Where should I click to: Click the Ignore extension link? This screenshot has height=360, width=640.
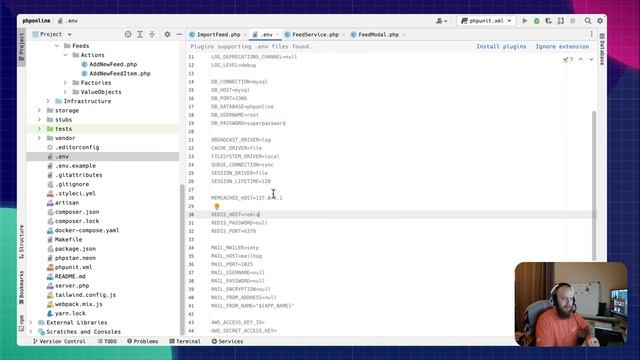click(562, 47)
